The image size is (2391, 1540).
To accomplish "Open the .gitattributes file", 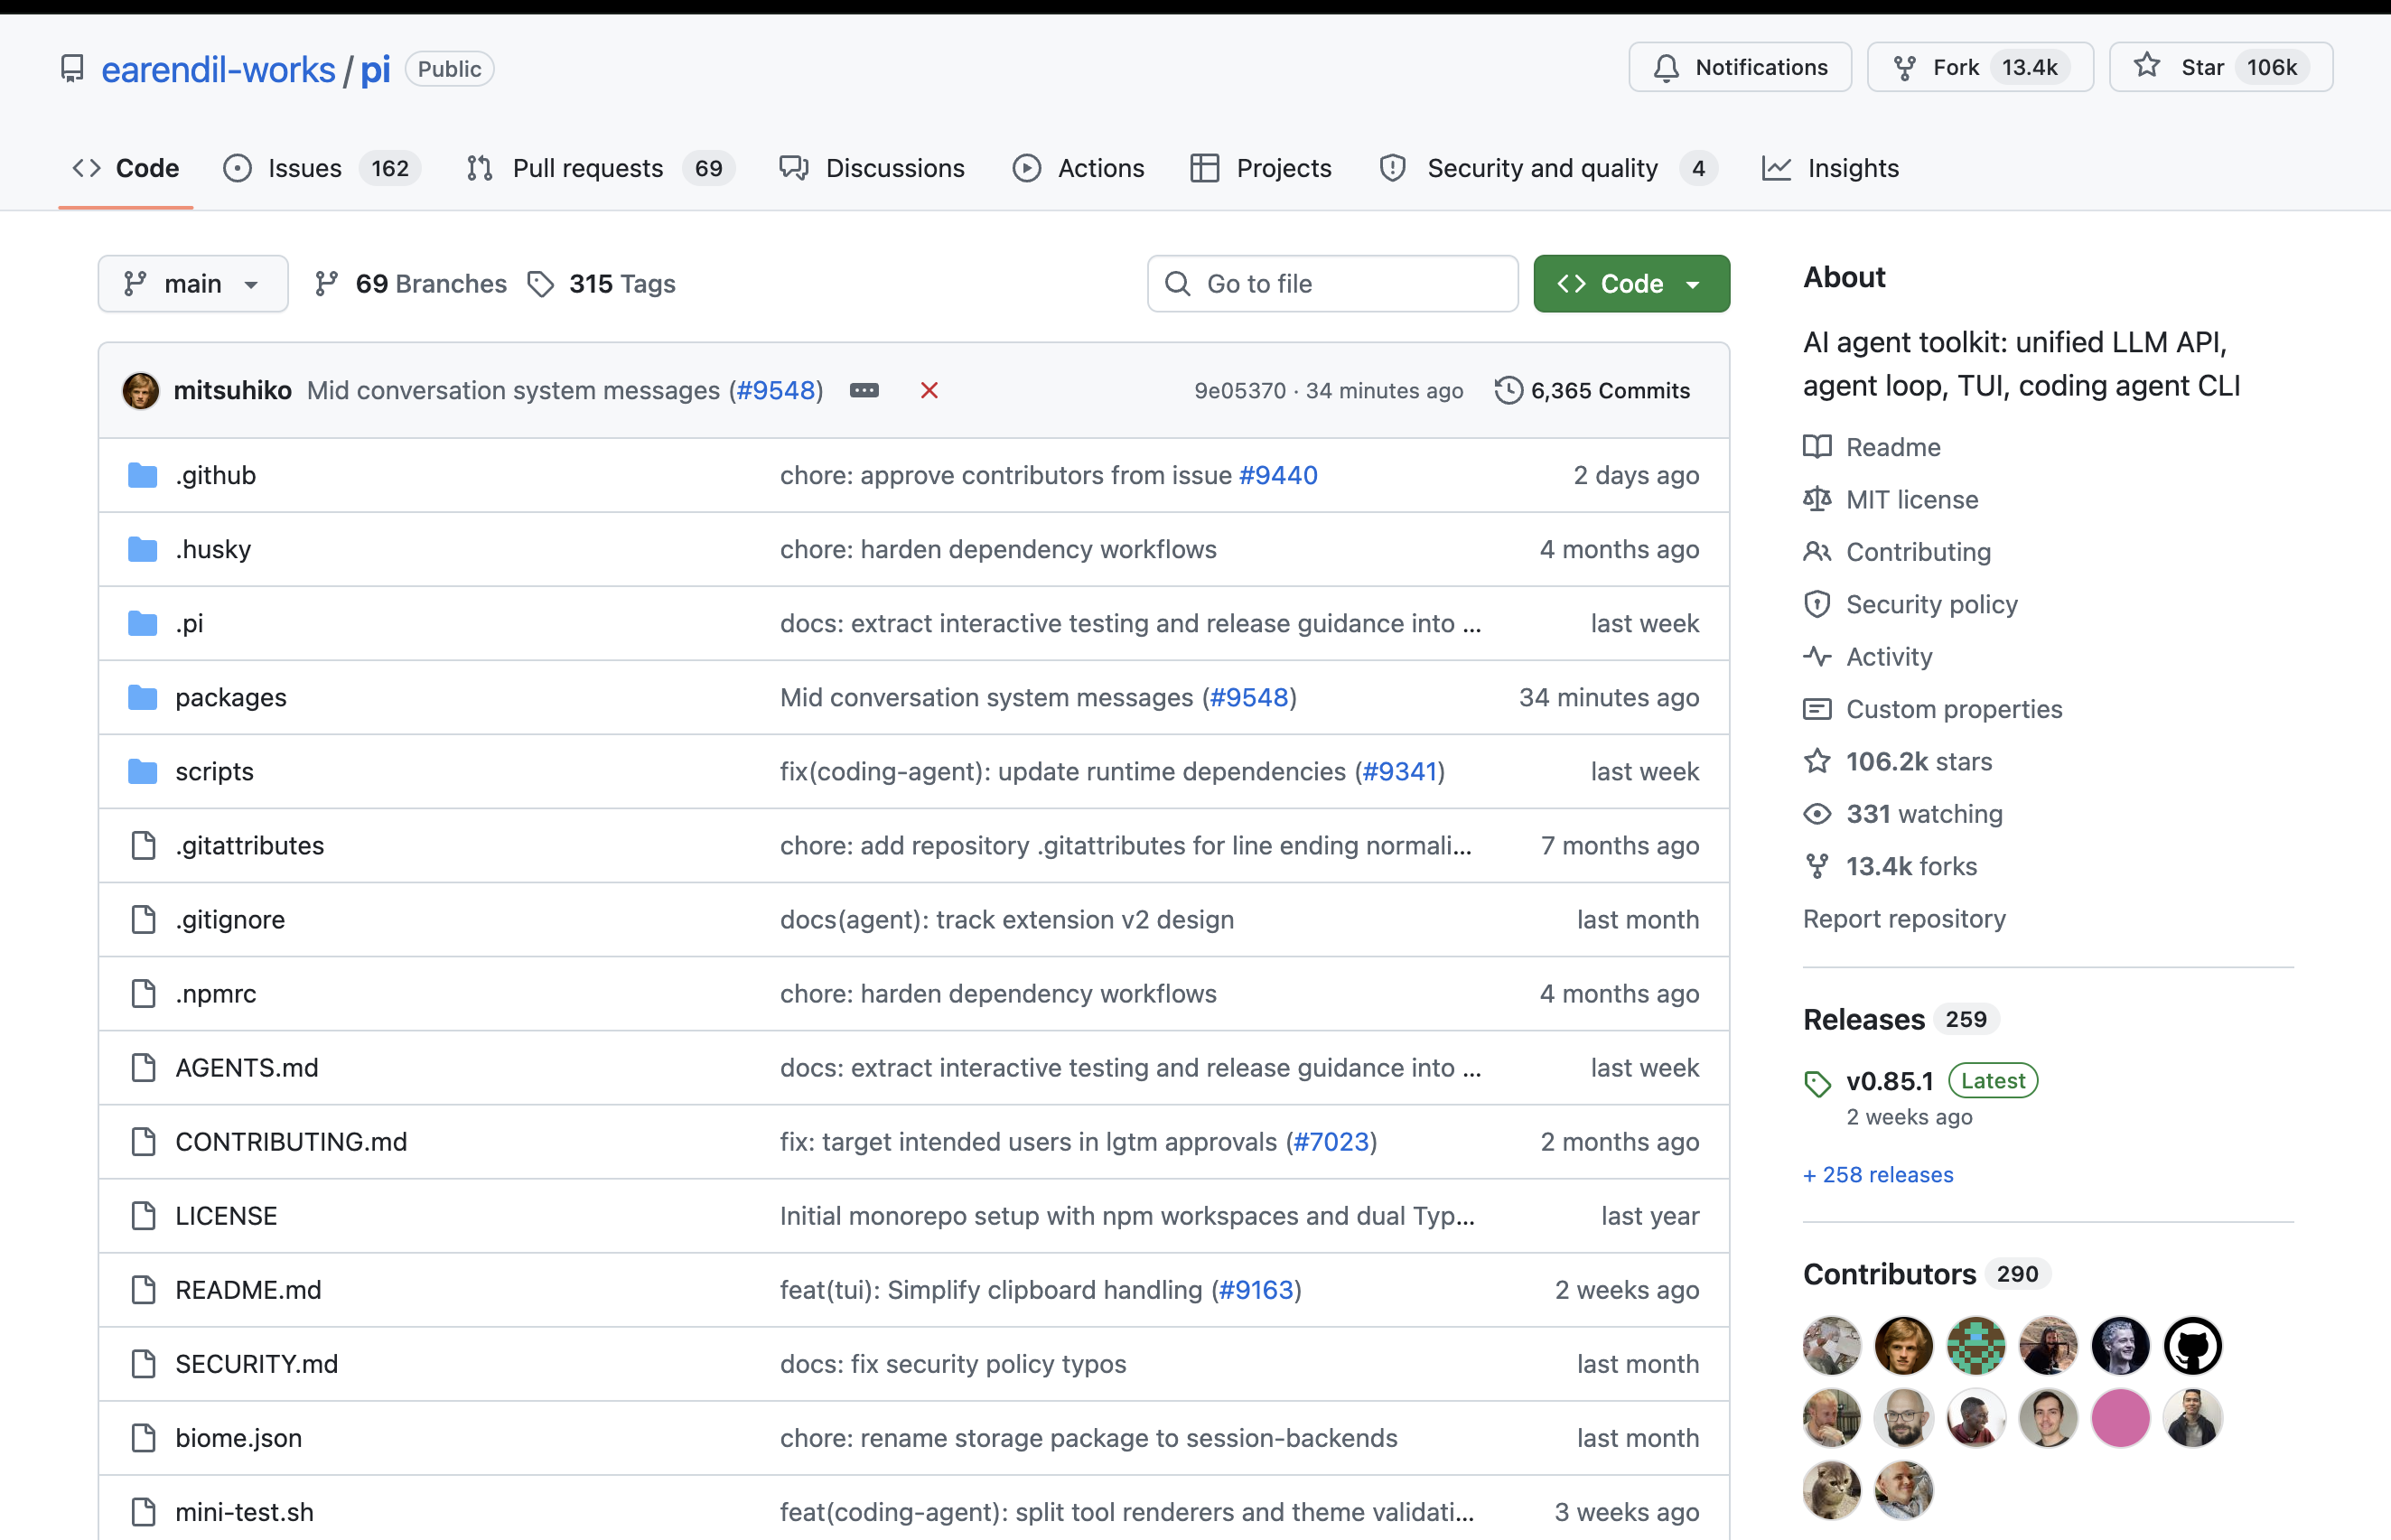I will [250, 845].
